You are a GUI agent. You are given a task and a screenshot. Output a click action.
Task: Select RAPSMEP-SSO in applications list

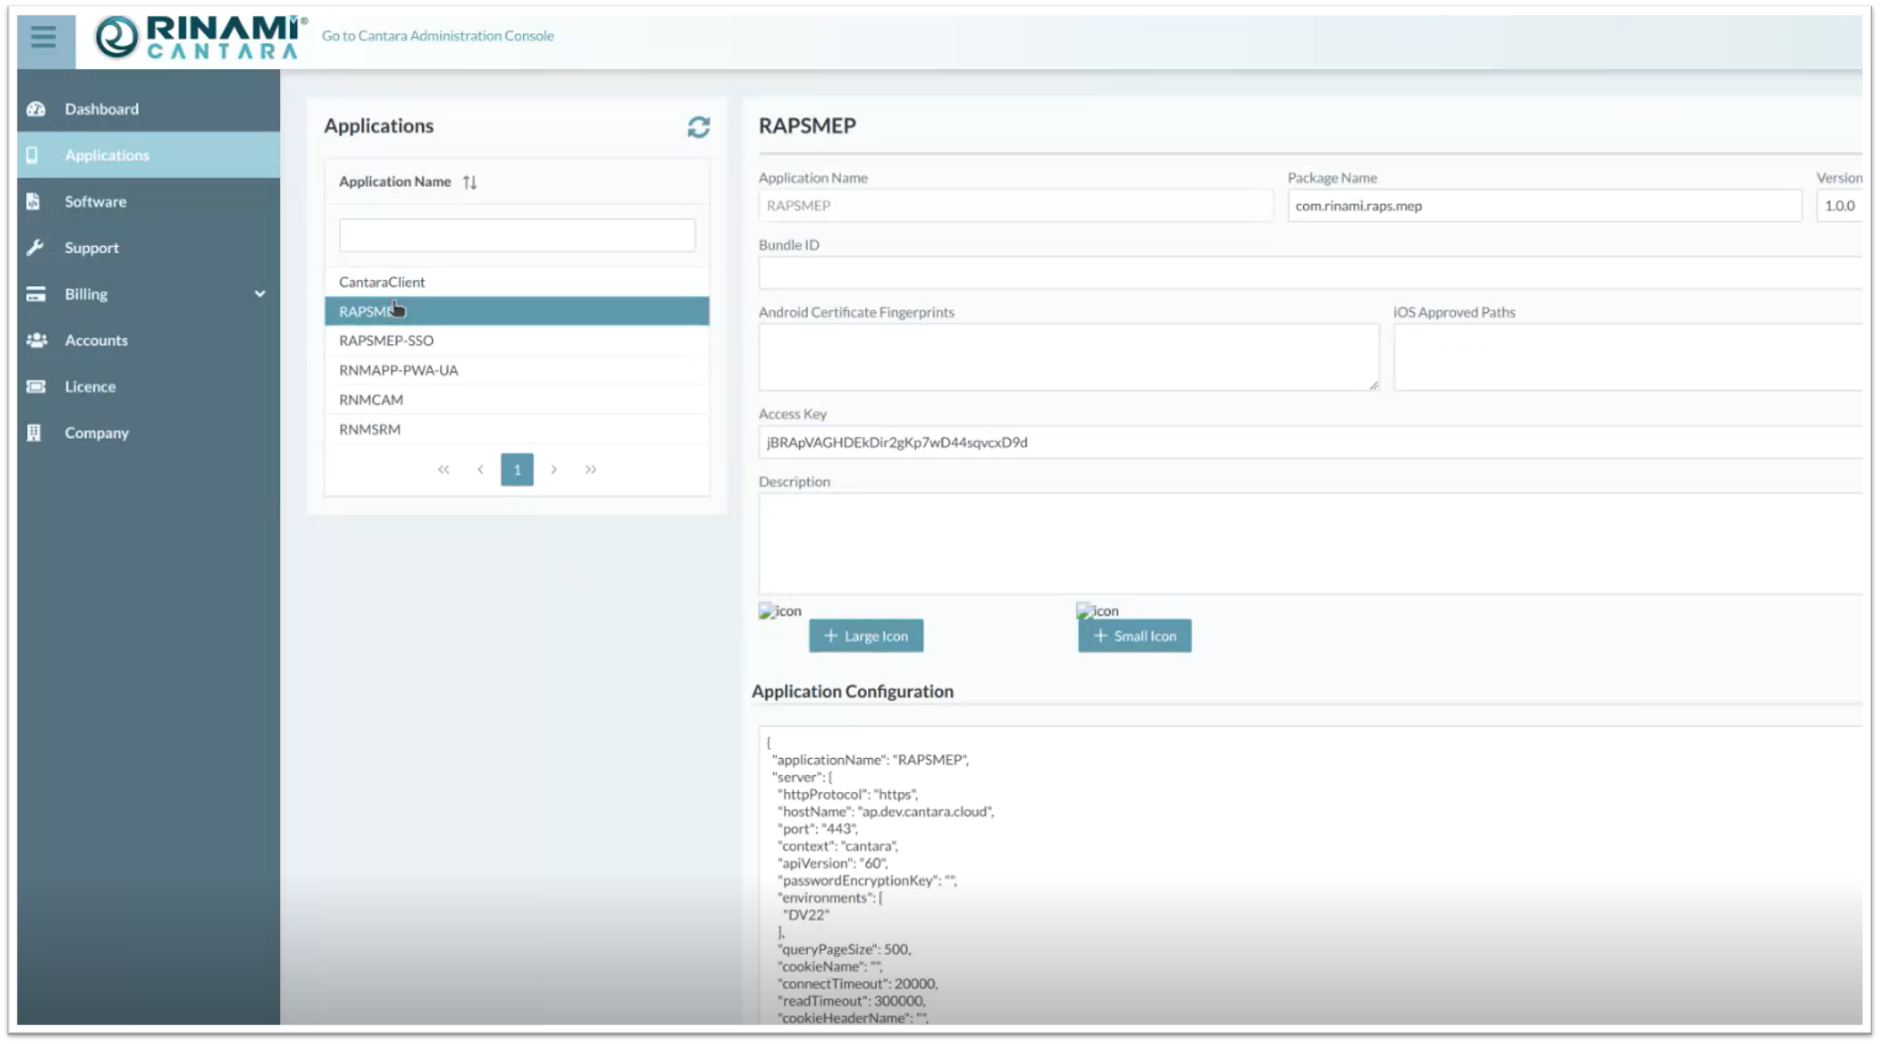click(x=517, y=341)
